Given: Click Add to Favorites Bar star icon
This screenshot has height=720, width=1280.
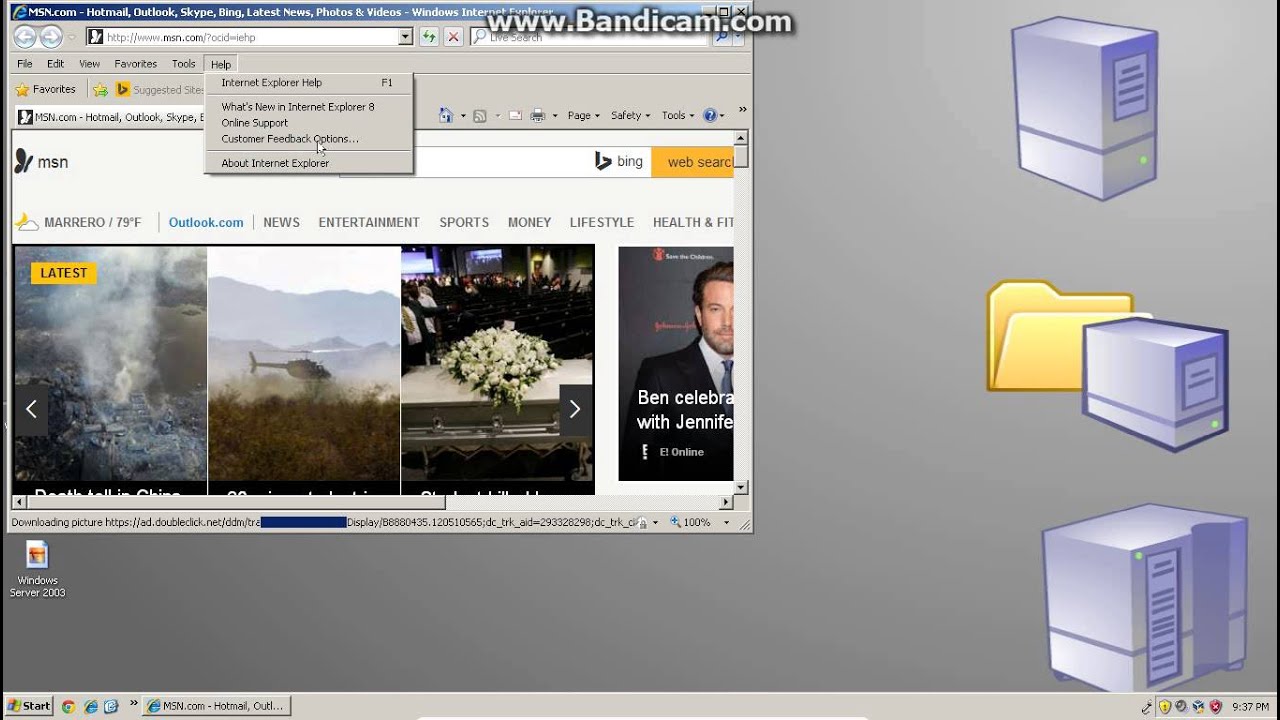Looking at the screenshot, I should (100, 90).
